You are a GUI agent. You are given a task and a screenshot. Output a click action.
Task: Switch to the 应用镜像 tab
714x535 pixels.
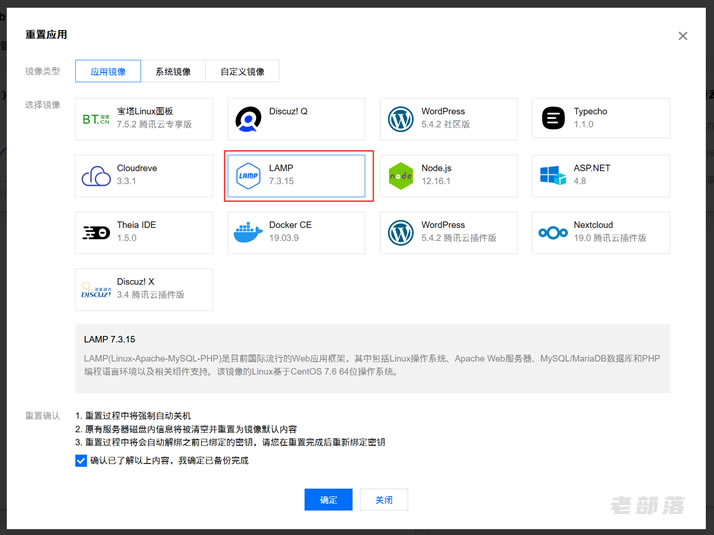pyautogui.click(x=108, y=71)
